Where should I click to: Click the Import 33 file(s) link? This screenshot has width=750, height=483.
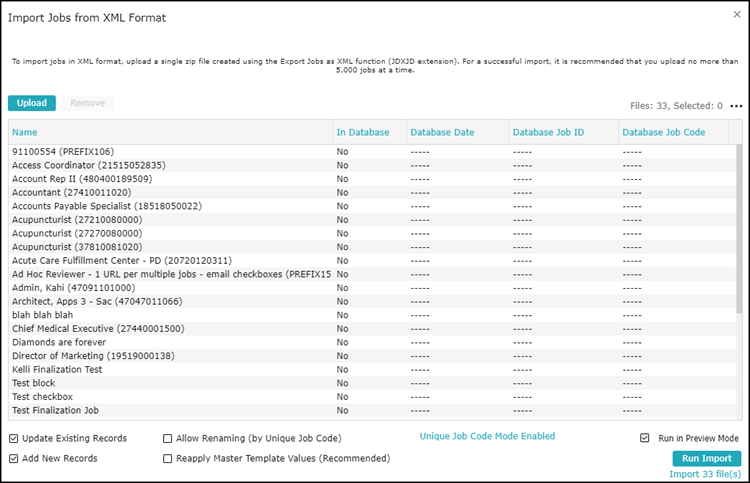(705, 473)
